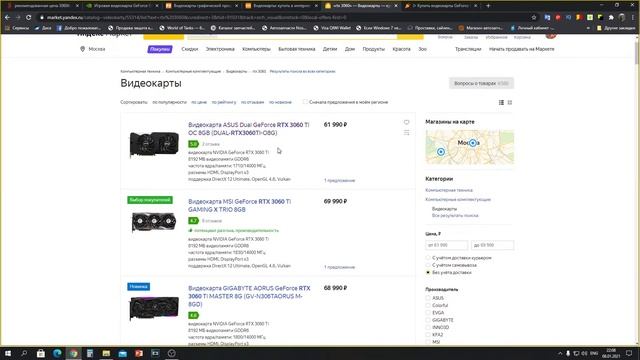Check the Colorful manufacturer filter

[428, 305]
